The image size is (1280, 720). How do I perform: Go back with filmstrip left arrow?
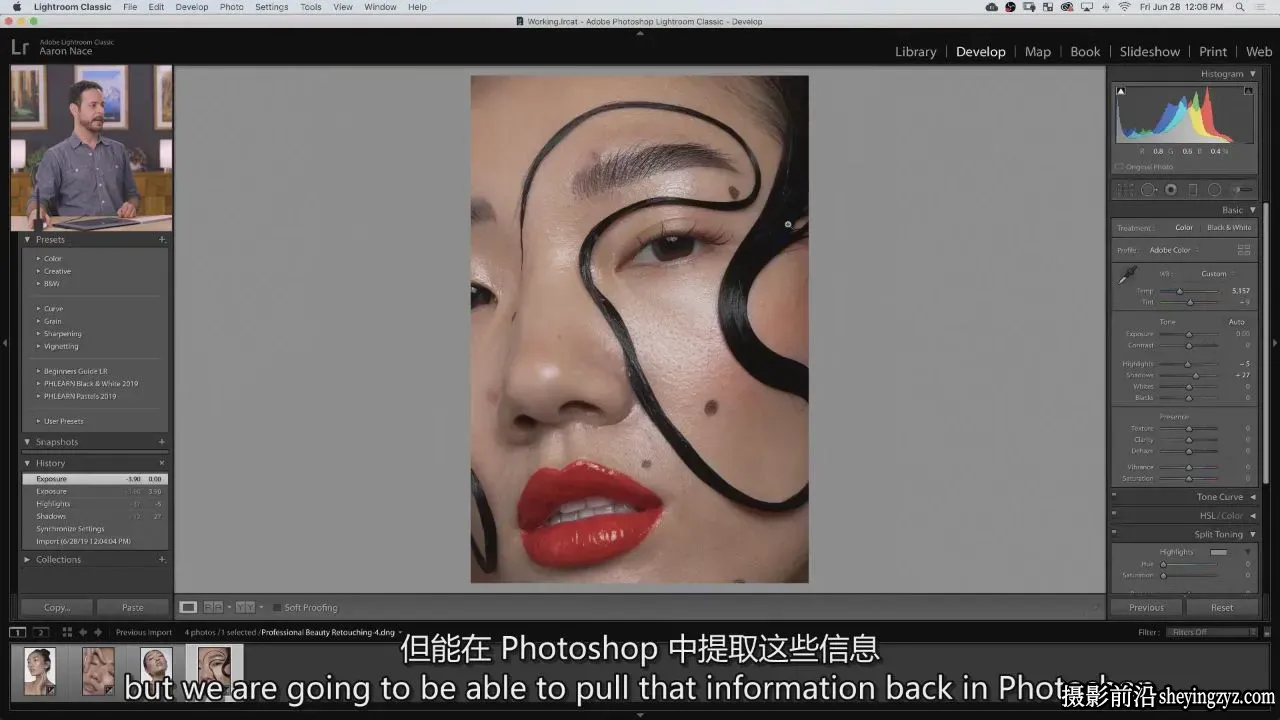[83, 632]
